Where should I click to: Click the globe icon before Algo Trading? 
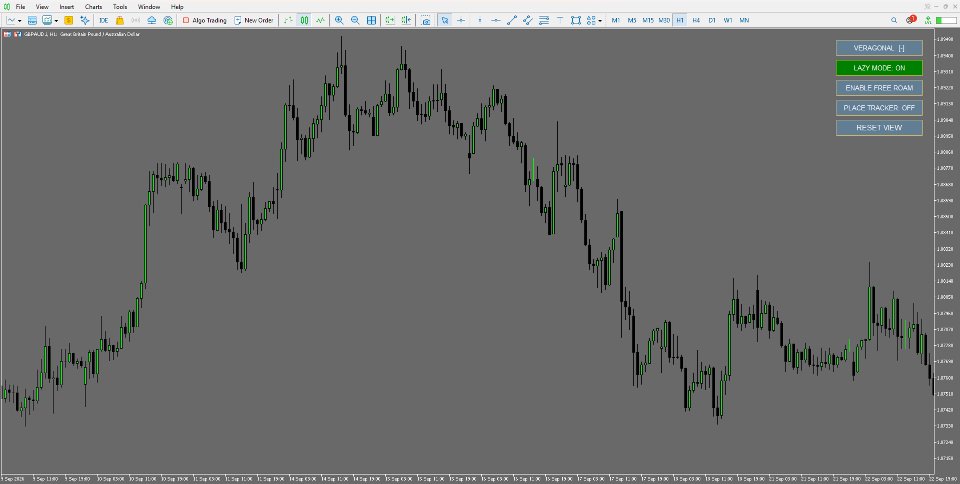point(168,20)
